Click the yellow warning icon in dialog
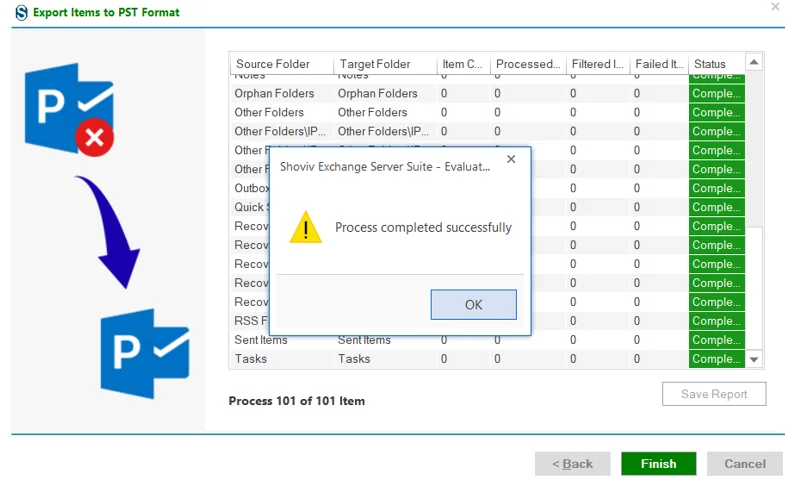 305,227
